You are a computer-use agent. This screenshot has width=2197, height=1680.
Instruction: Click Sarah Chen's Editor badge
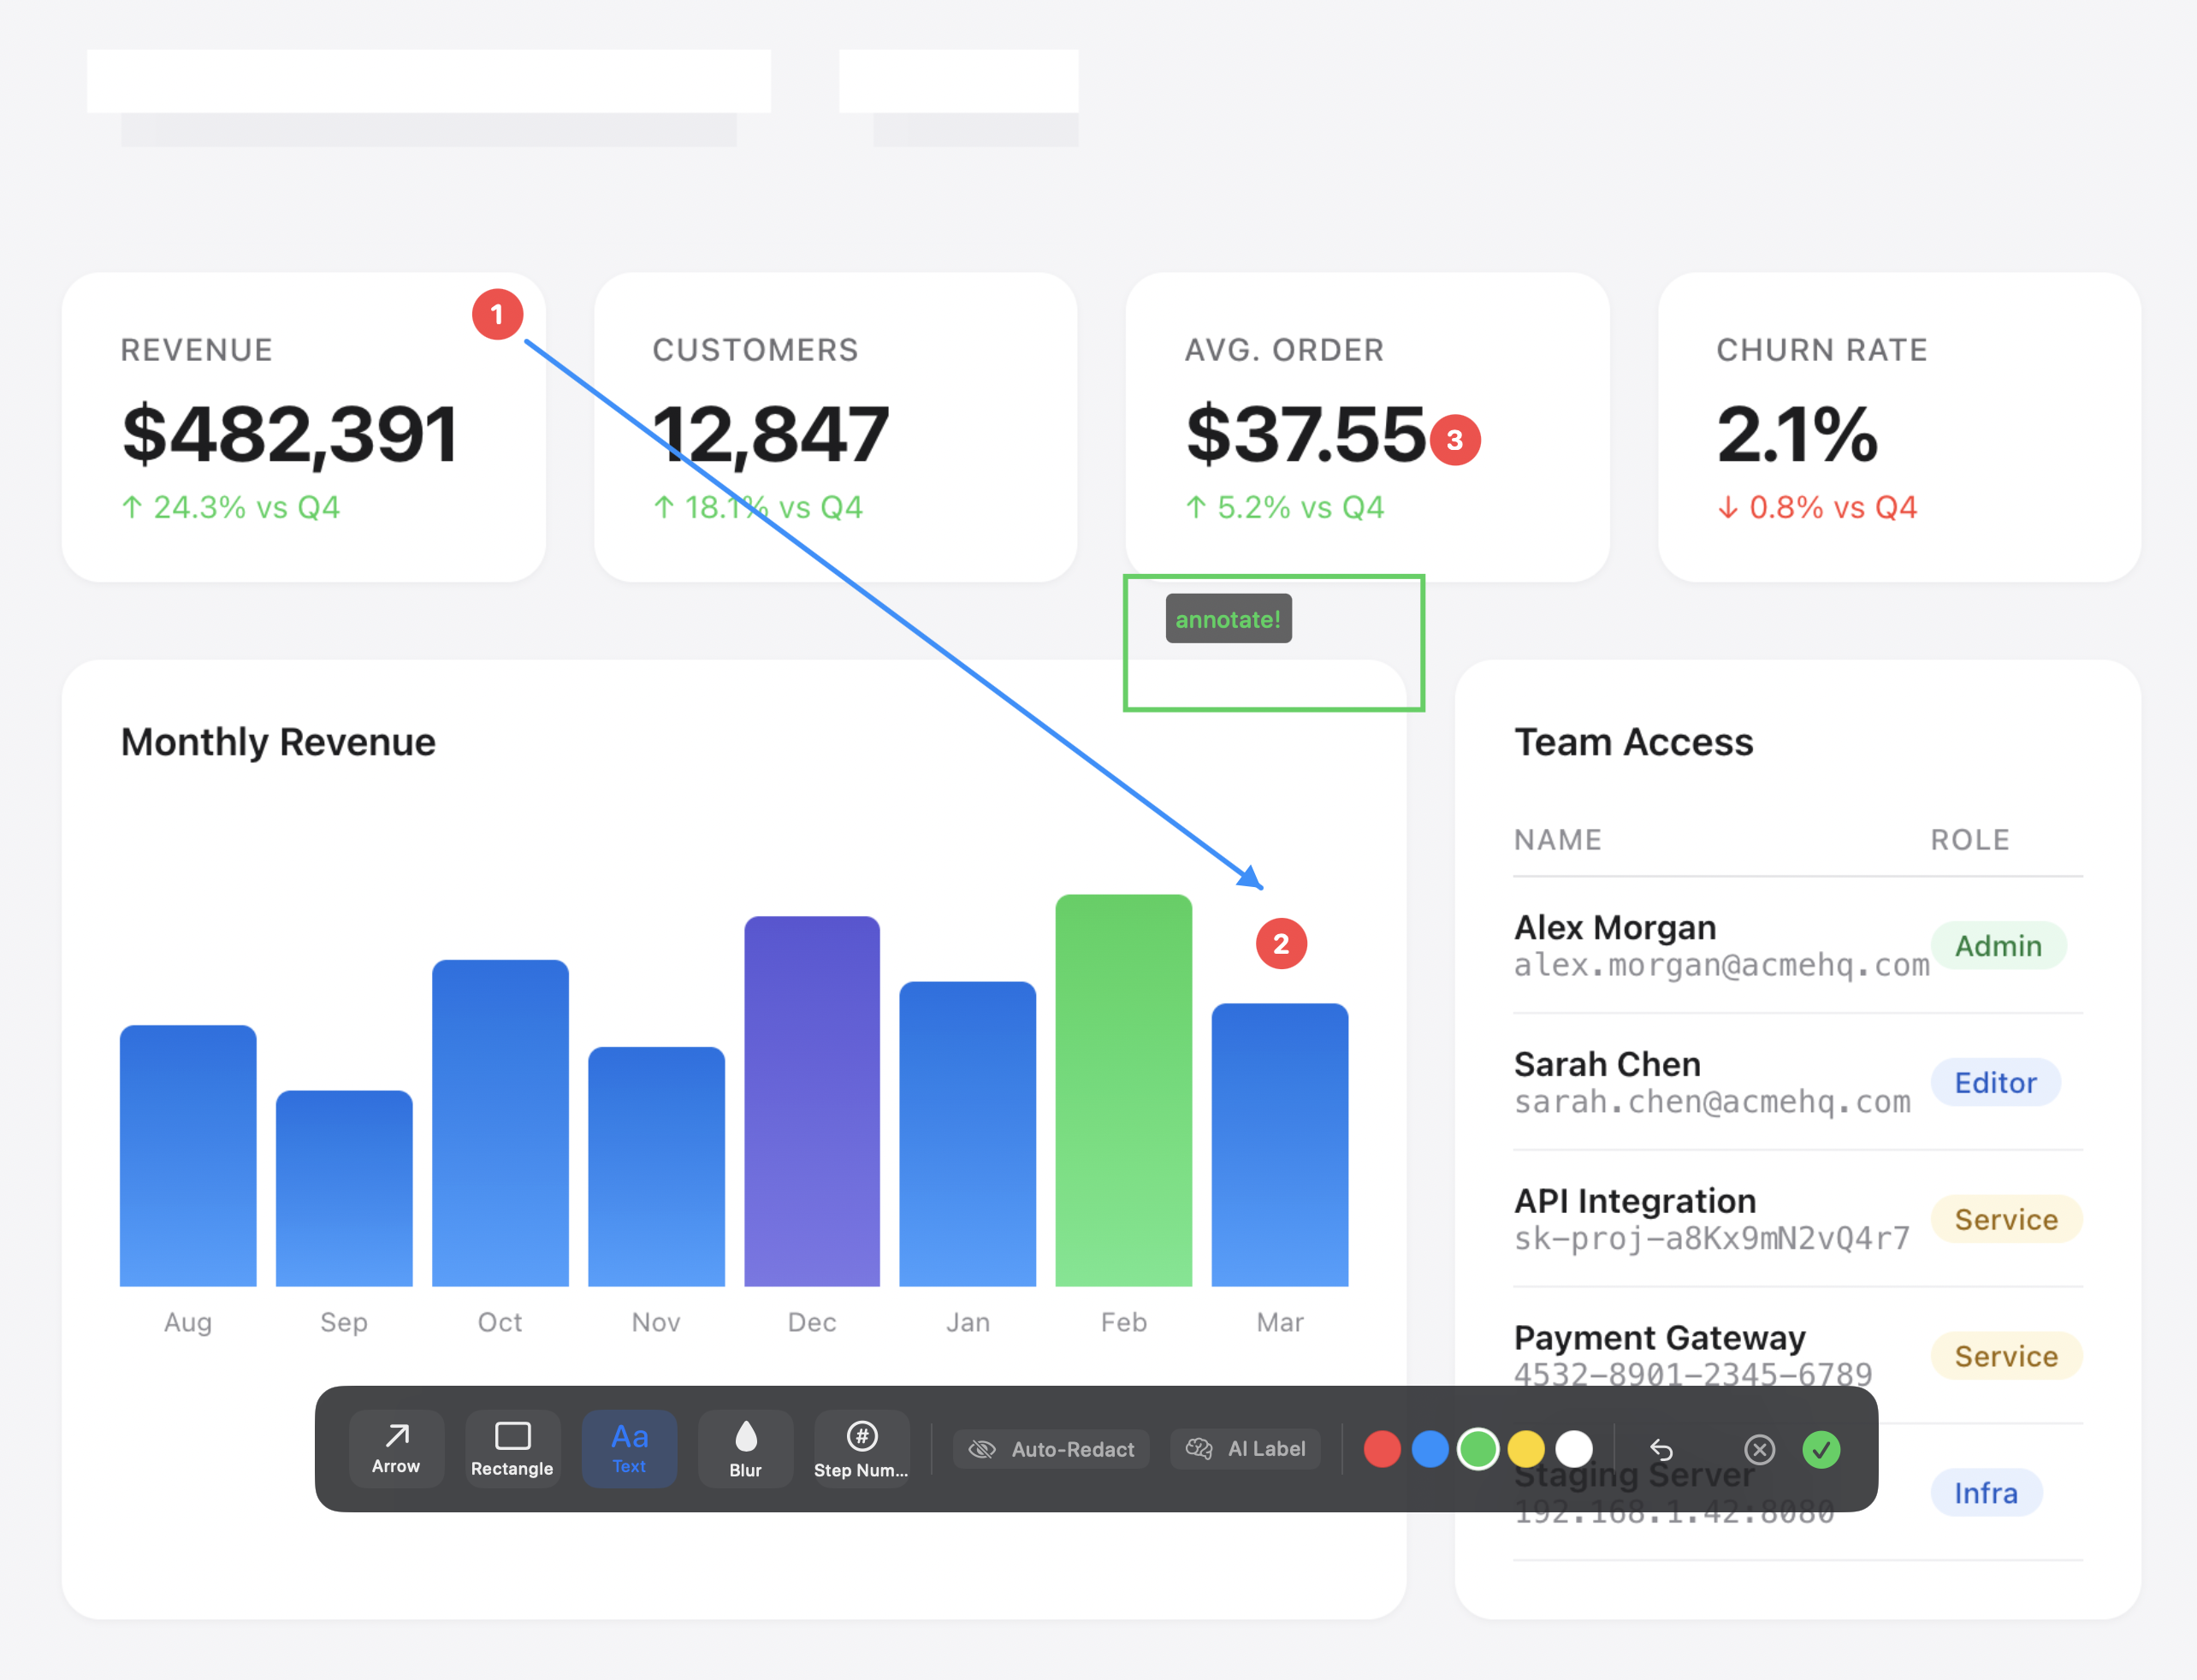[1995, 1082]
